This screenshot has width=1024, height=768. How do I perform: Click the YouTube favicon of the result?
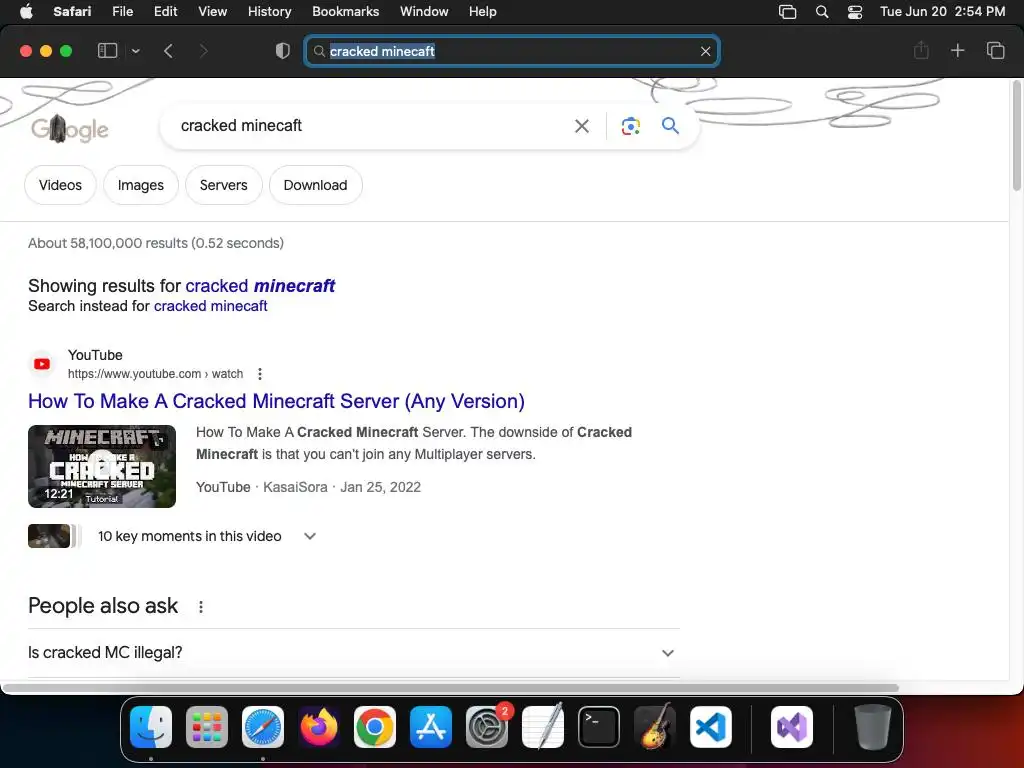click(42, 364)
